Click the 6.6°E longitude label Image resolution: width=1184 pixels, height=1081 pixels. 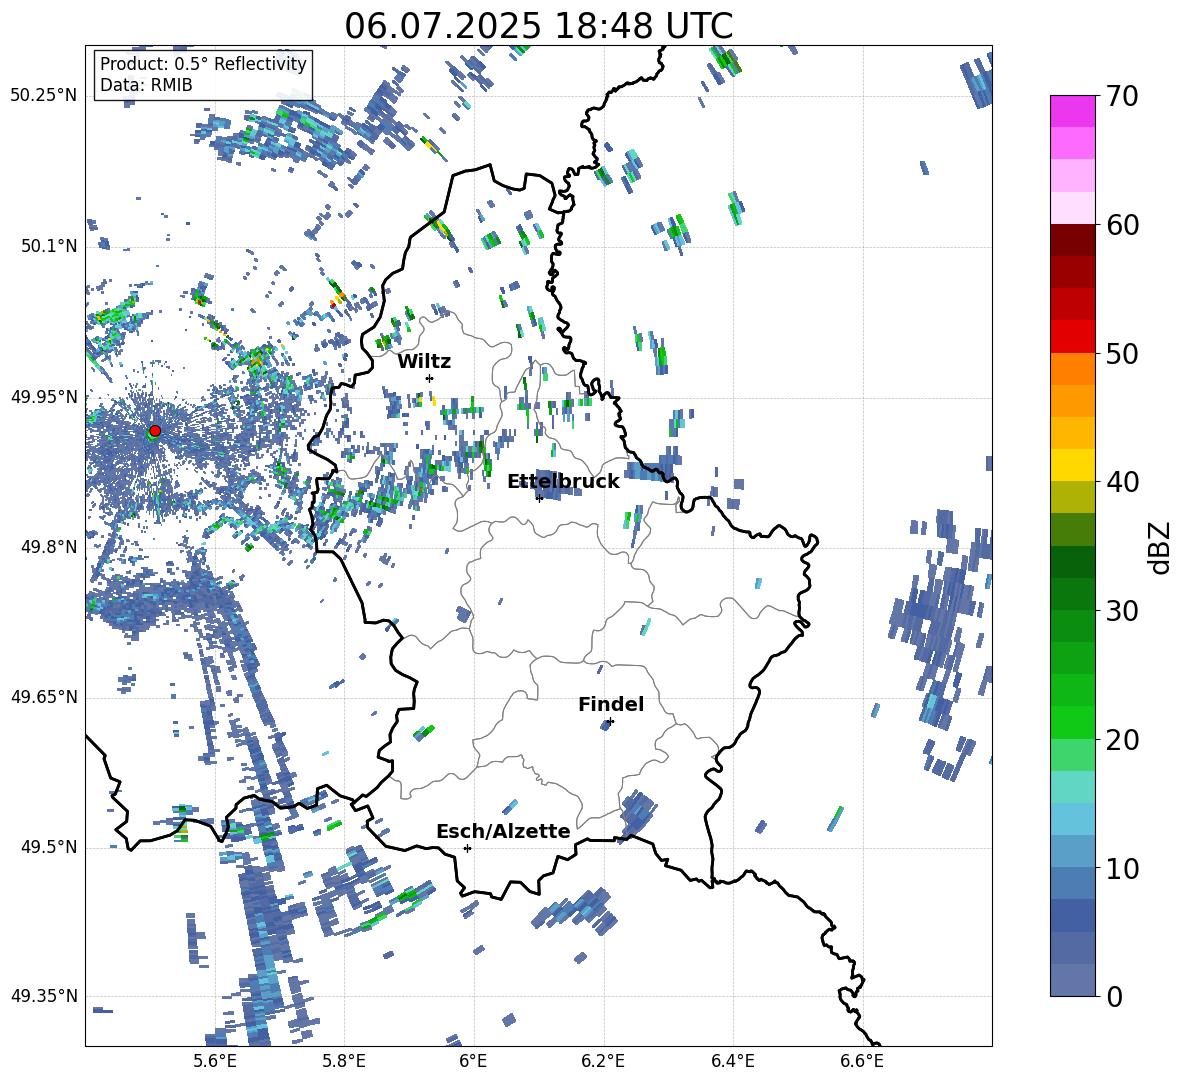[x=862, y=1061]
